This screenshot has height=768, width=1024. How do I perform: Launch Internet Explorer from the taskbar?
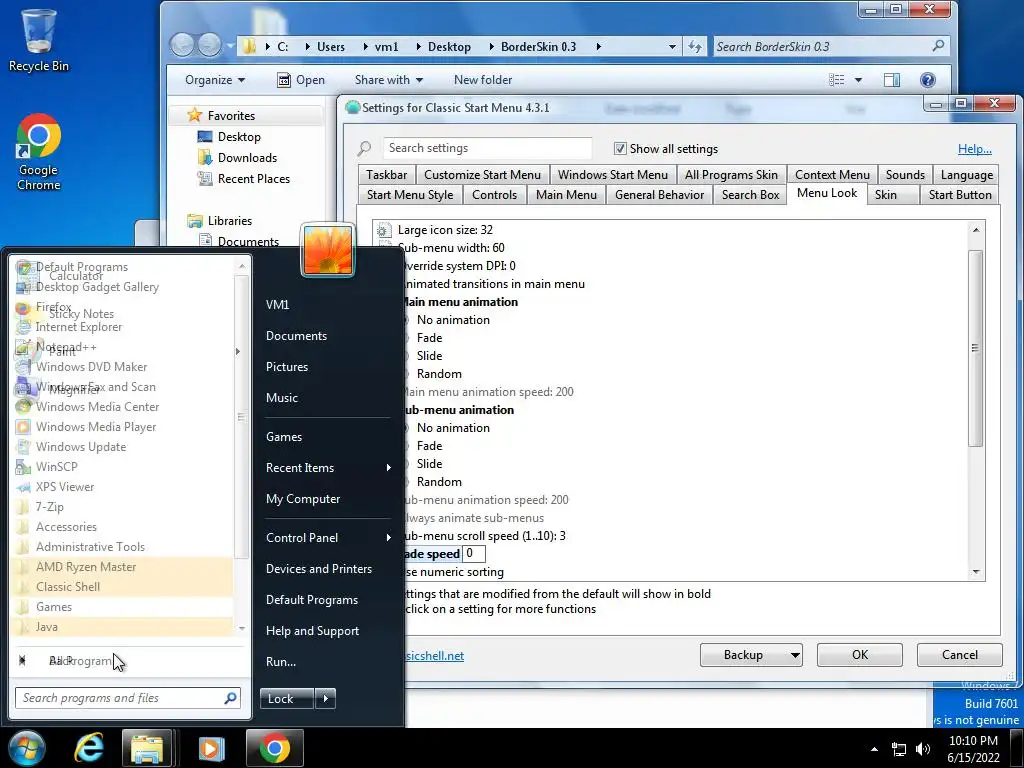pos(89,748)
